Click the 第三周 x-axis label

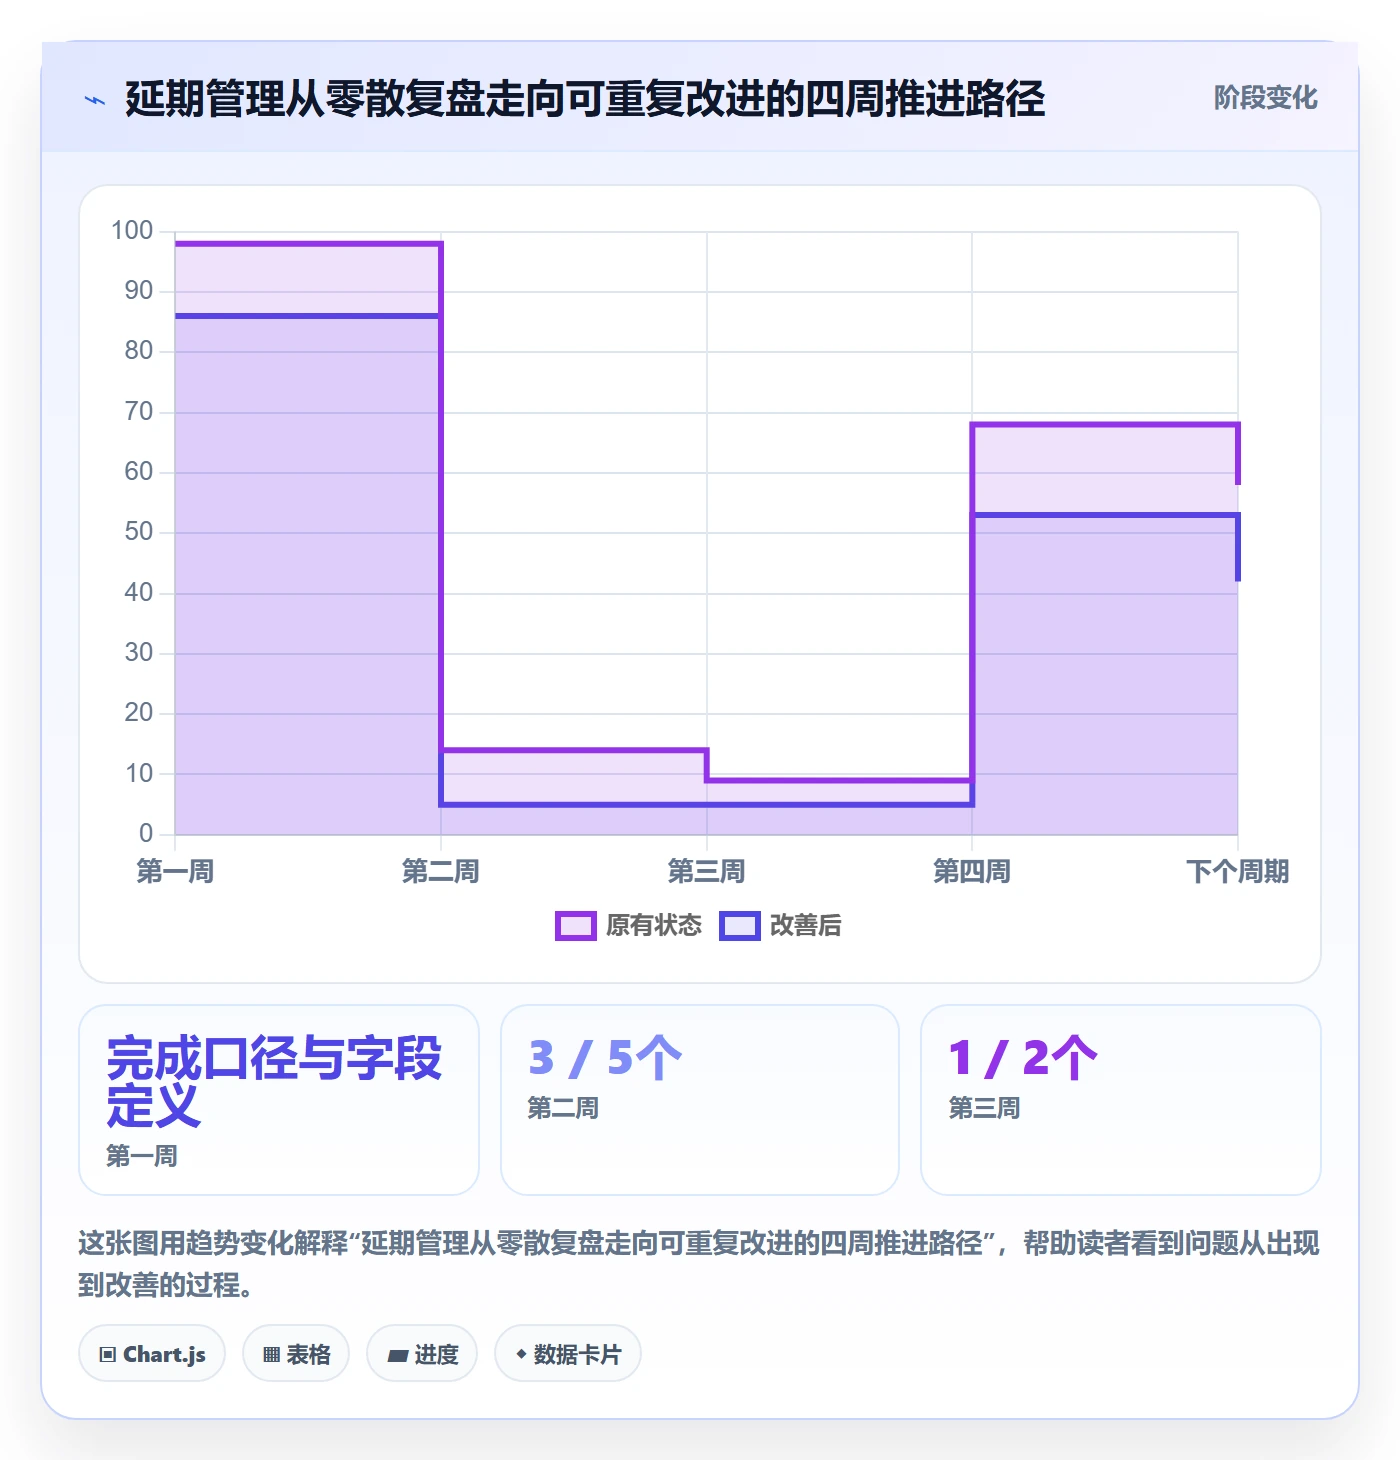point(706,872)
